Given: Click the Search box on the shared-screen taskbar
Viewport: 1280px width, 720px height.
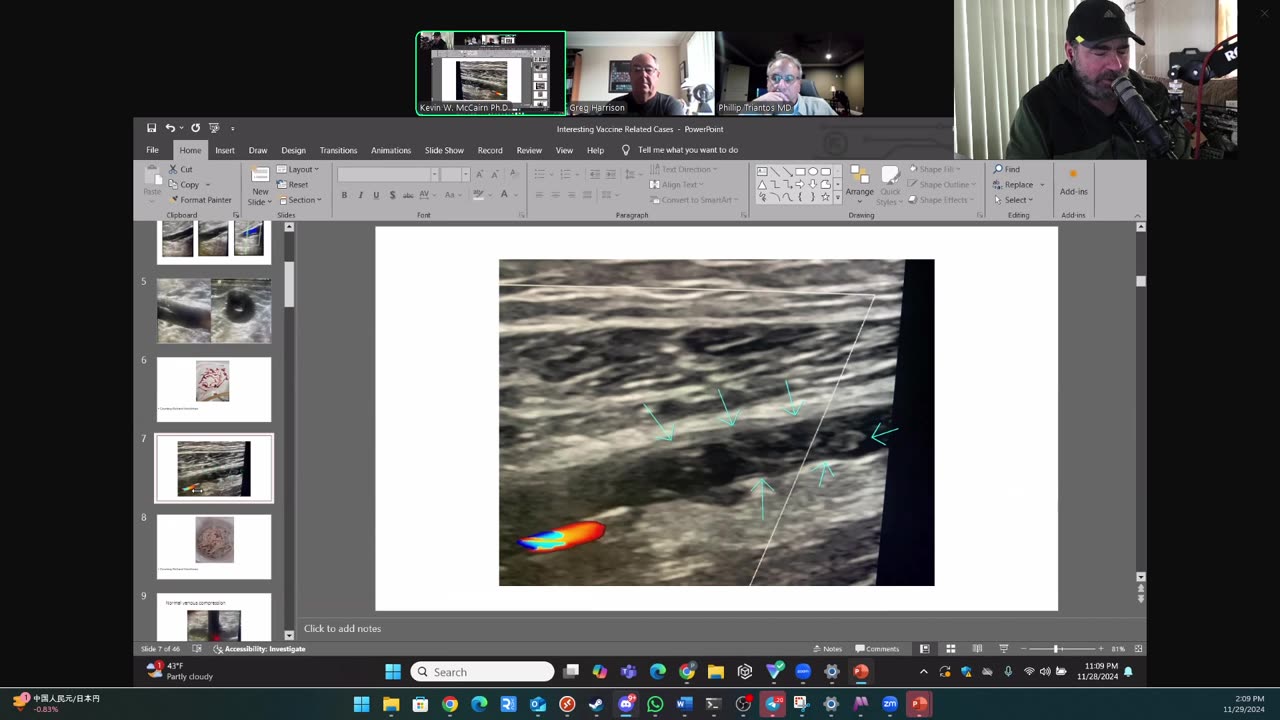Looking at the screenshot, I should click(482, 672).
